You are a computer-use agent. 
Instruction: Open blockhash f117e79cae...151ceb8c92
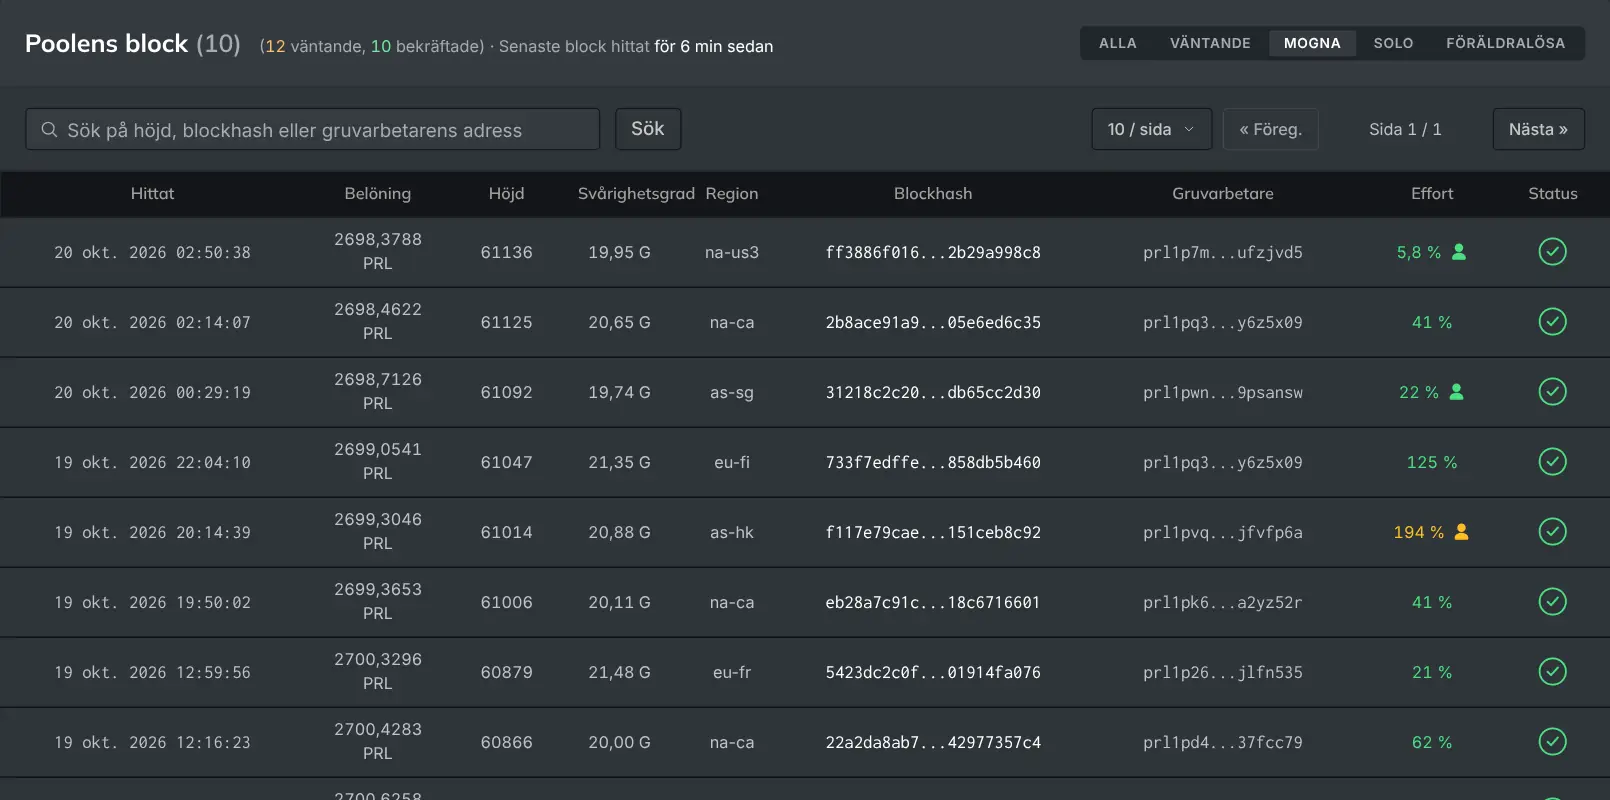pyautogui.click(x=933, y=532)
